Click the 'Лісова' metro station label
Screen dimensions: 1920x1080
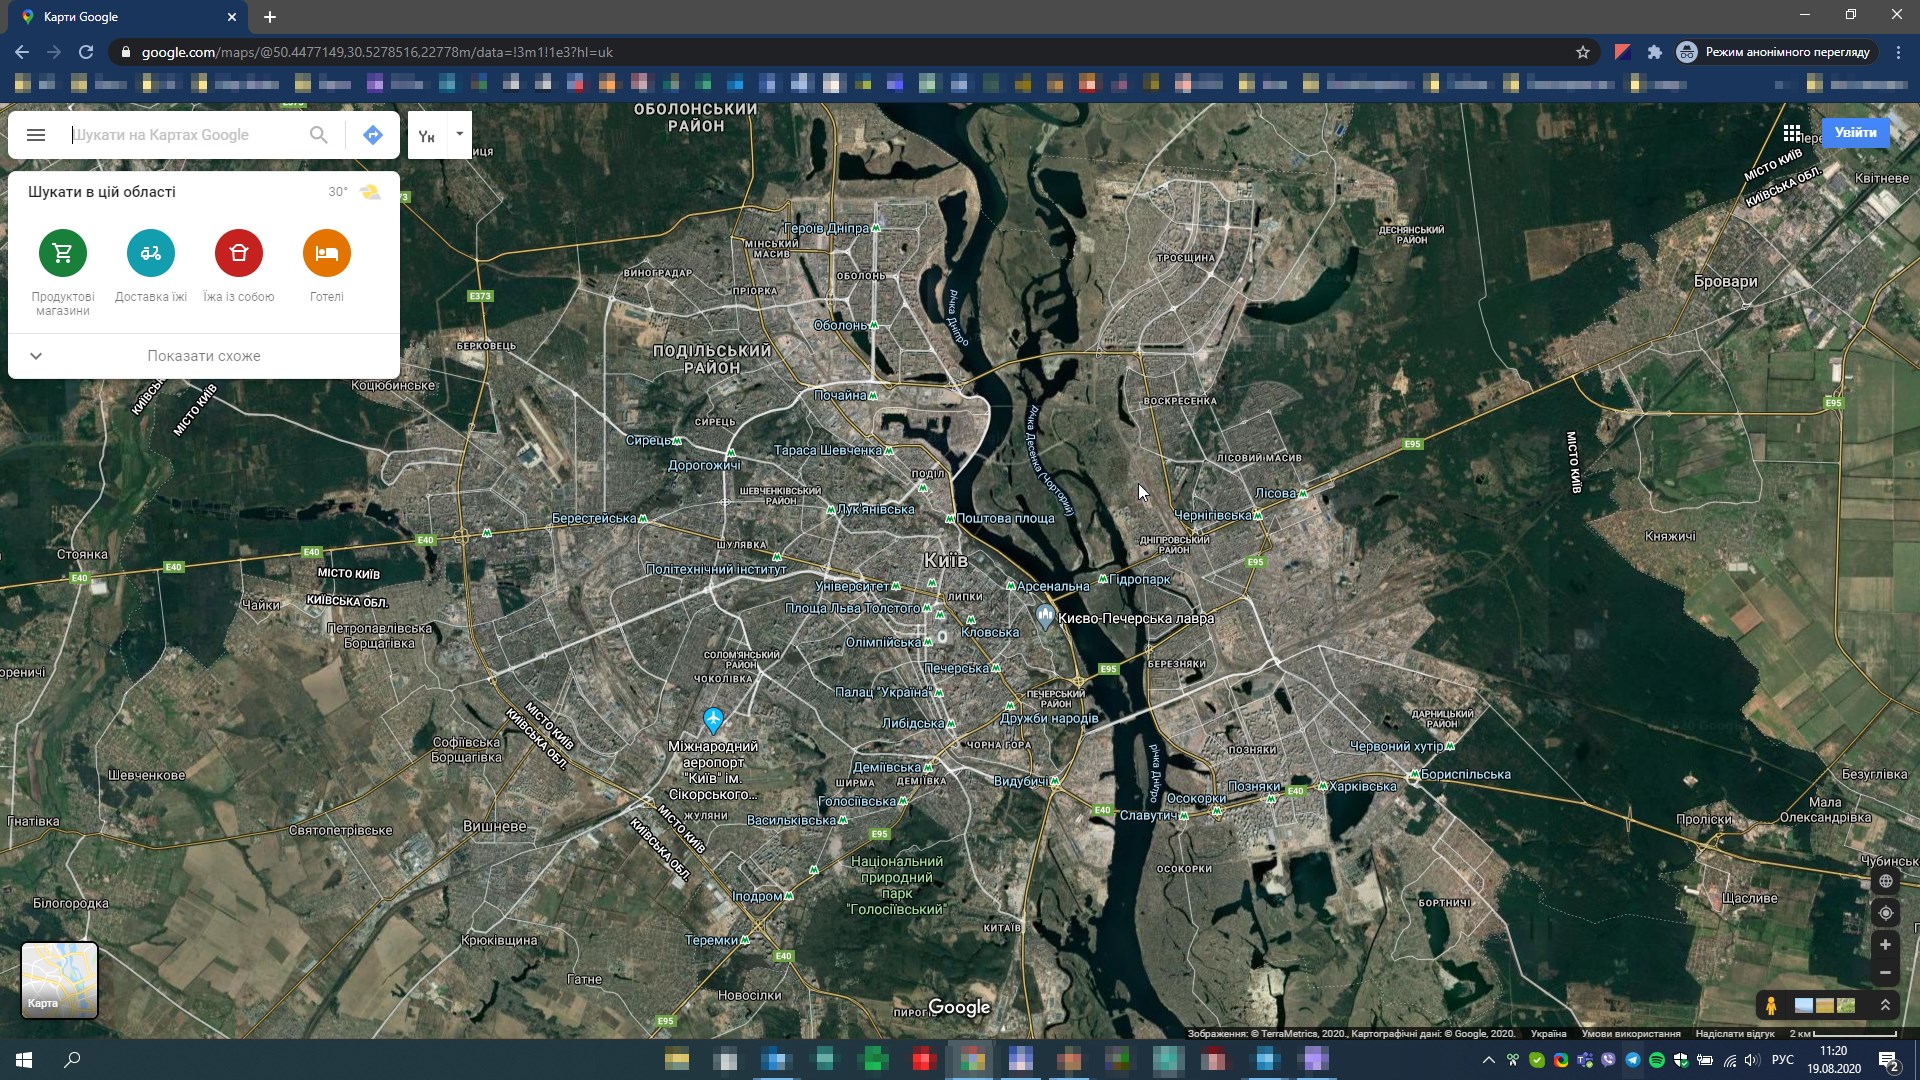point(1275,493)
